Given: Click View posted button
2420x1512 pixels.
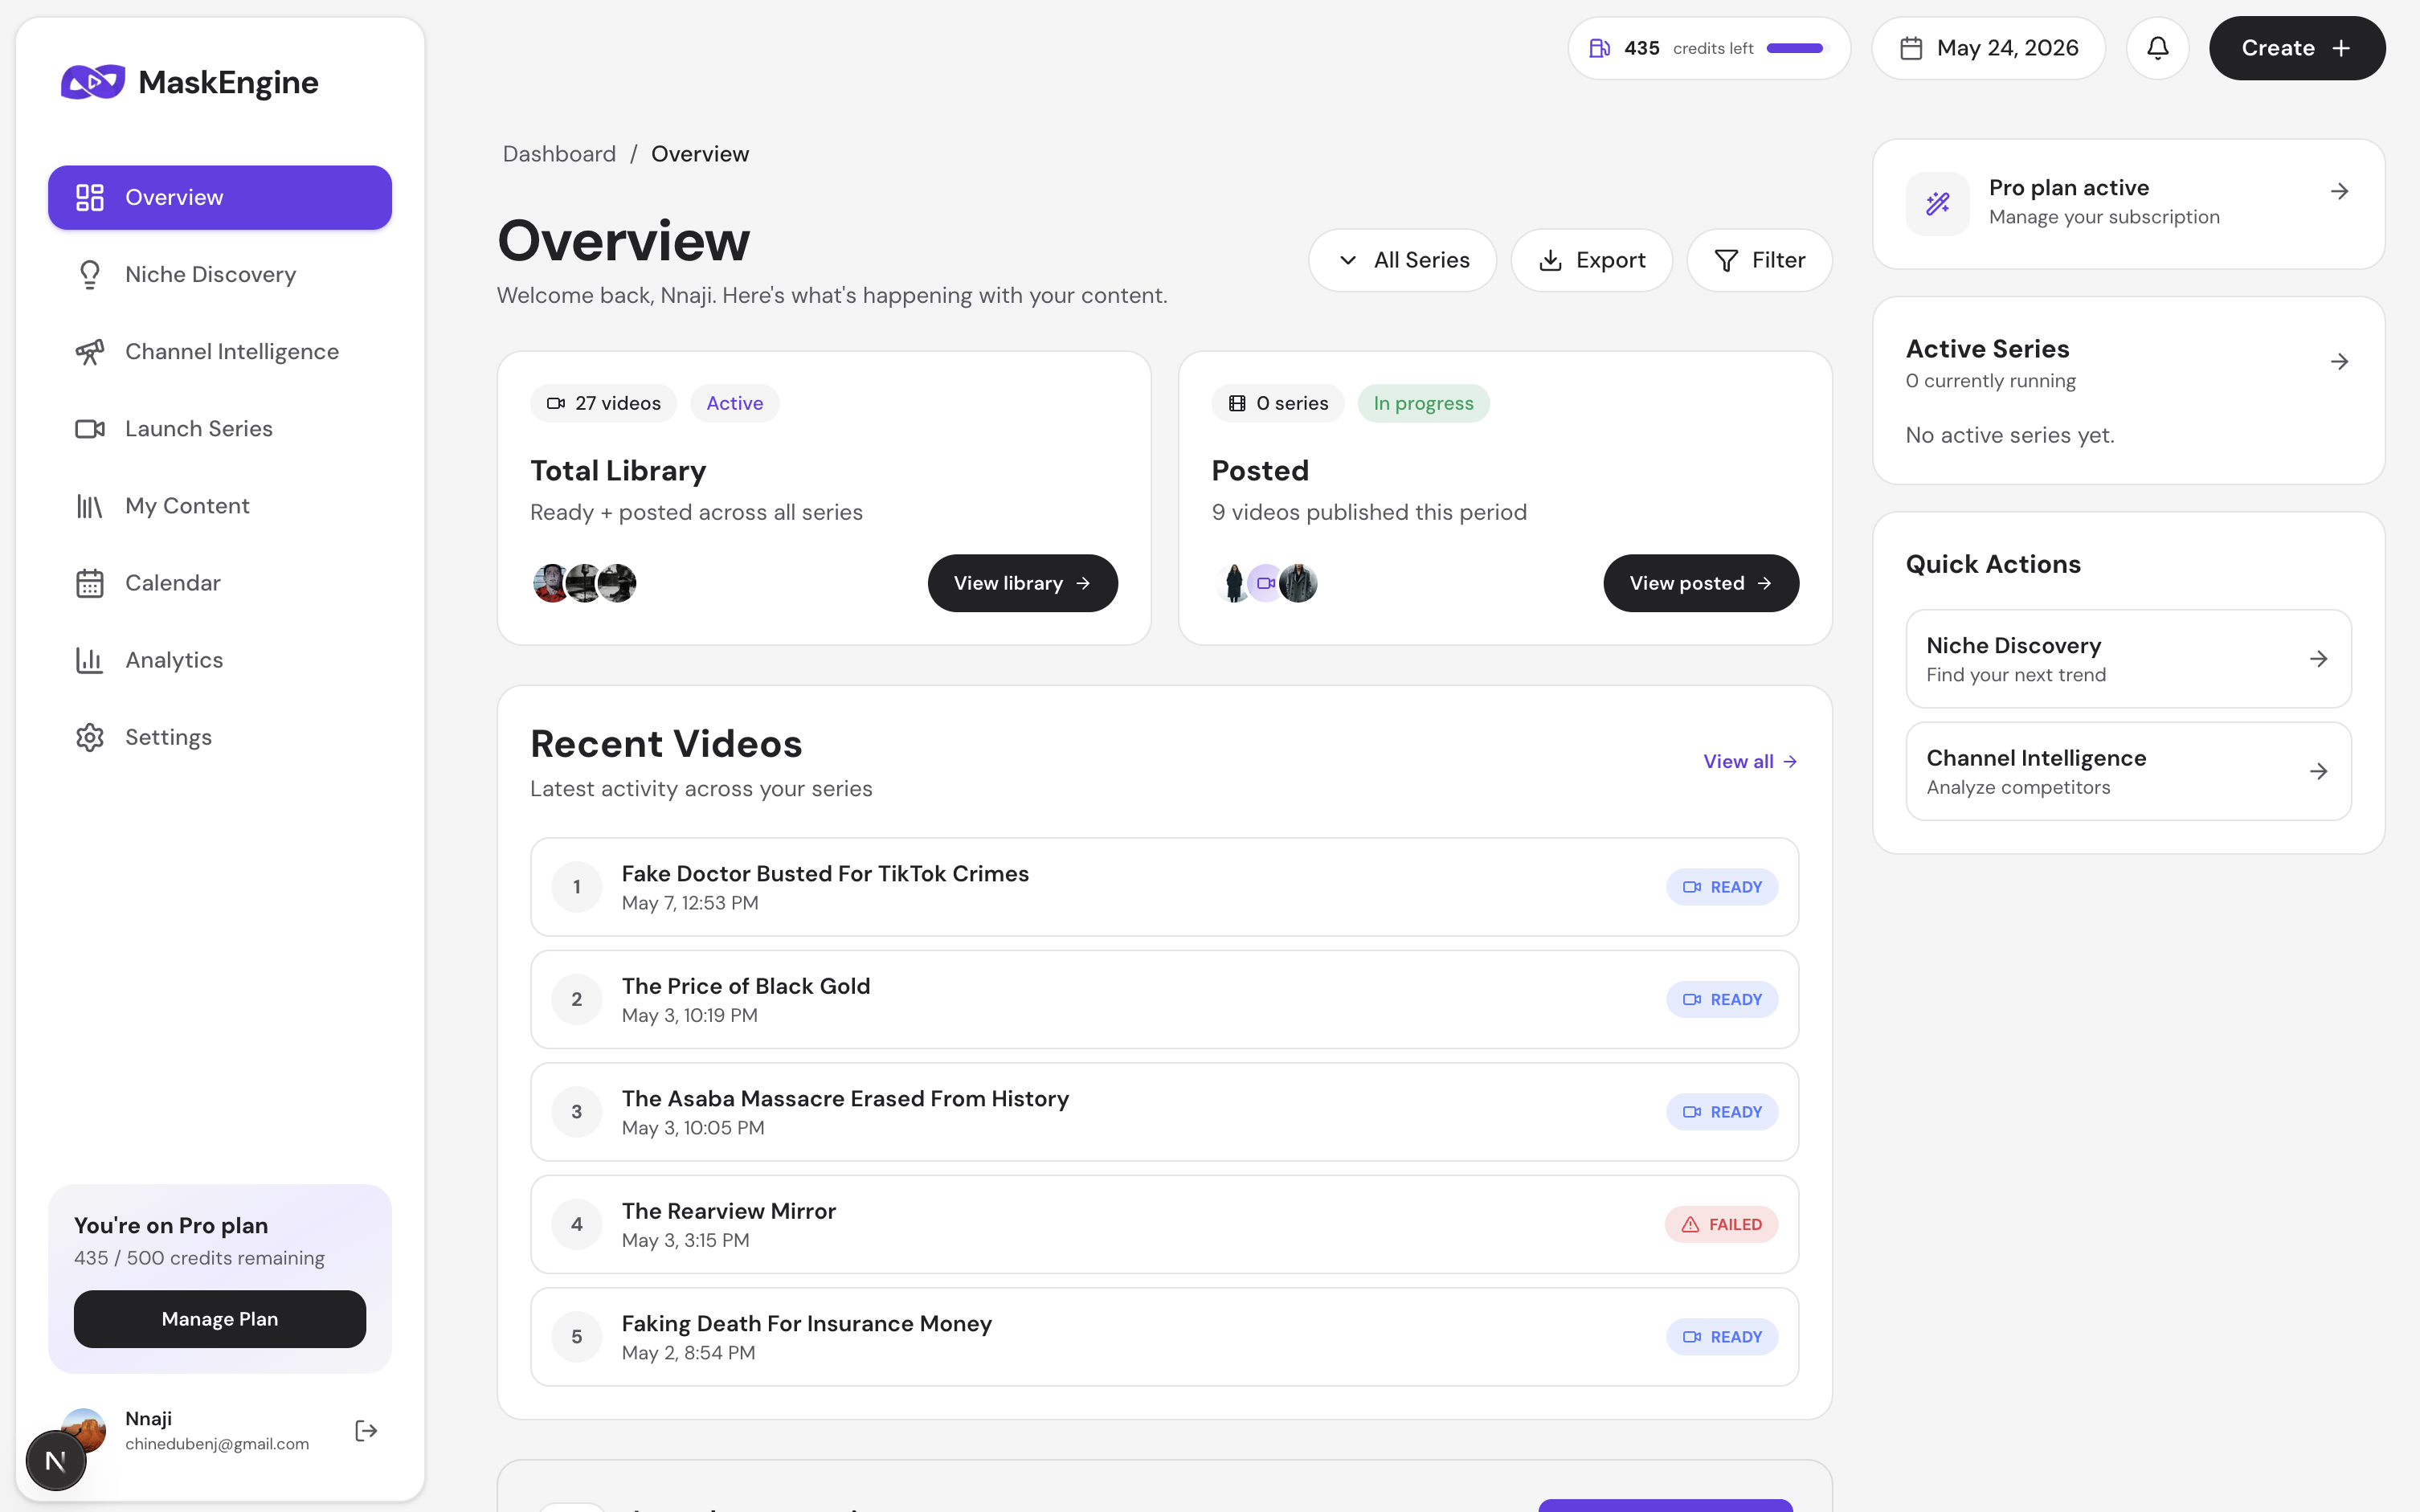Looking at the screenshot, I should 1700,583.
